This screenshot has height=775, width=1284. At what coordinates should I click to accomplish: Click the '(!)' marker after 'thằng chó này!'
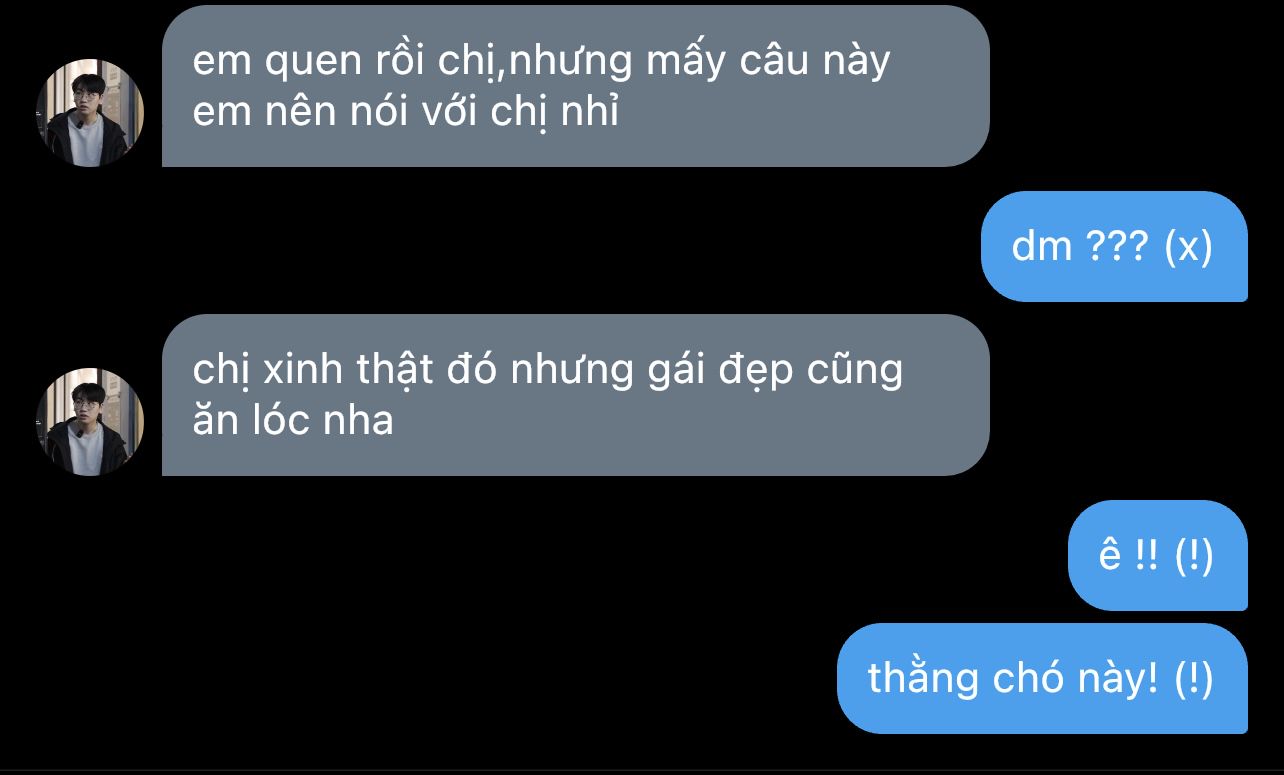1194,679
